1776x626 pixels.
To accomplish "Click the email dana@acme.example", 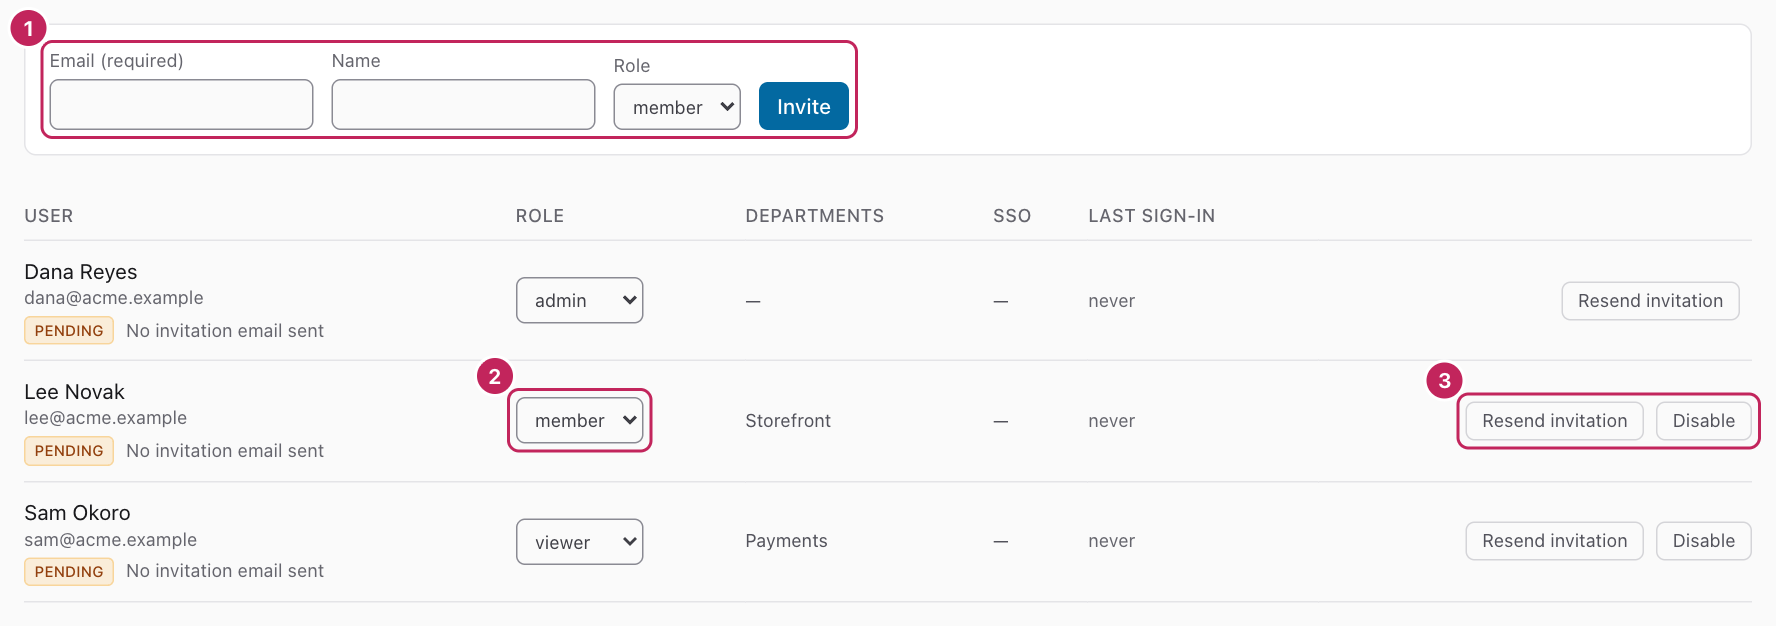I will click(x=114, y=298).
